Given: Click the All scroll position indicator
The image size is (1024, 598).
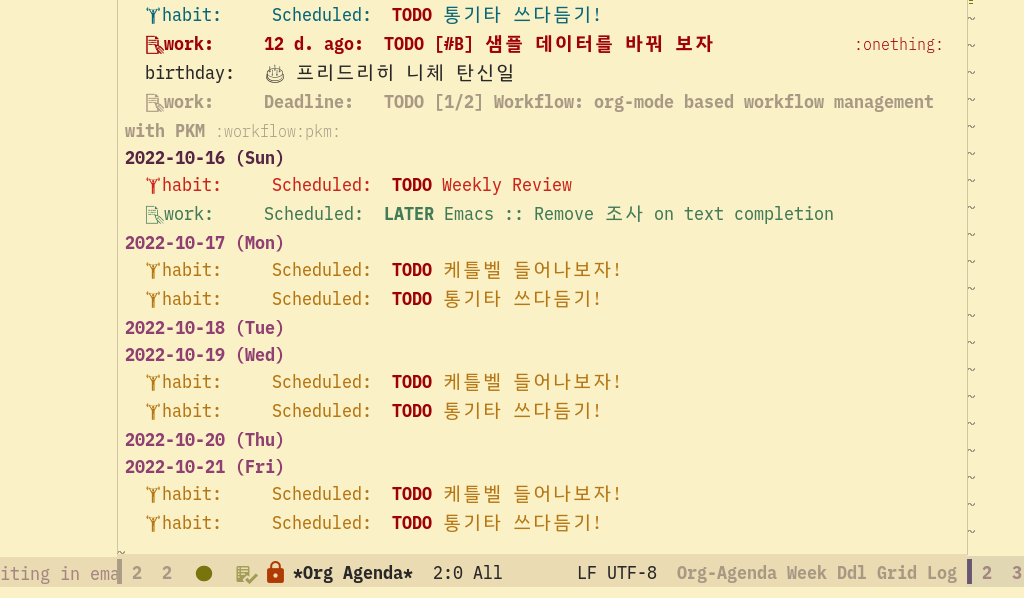Looking at the screenshot, I should pyautogui.click(x=488, y=573).
